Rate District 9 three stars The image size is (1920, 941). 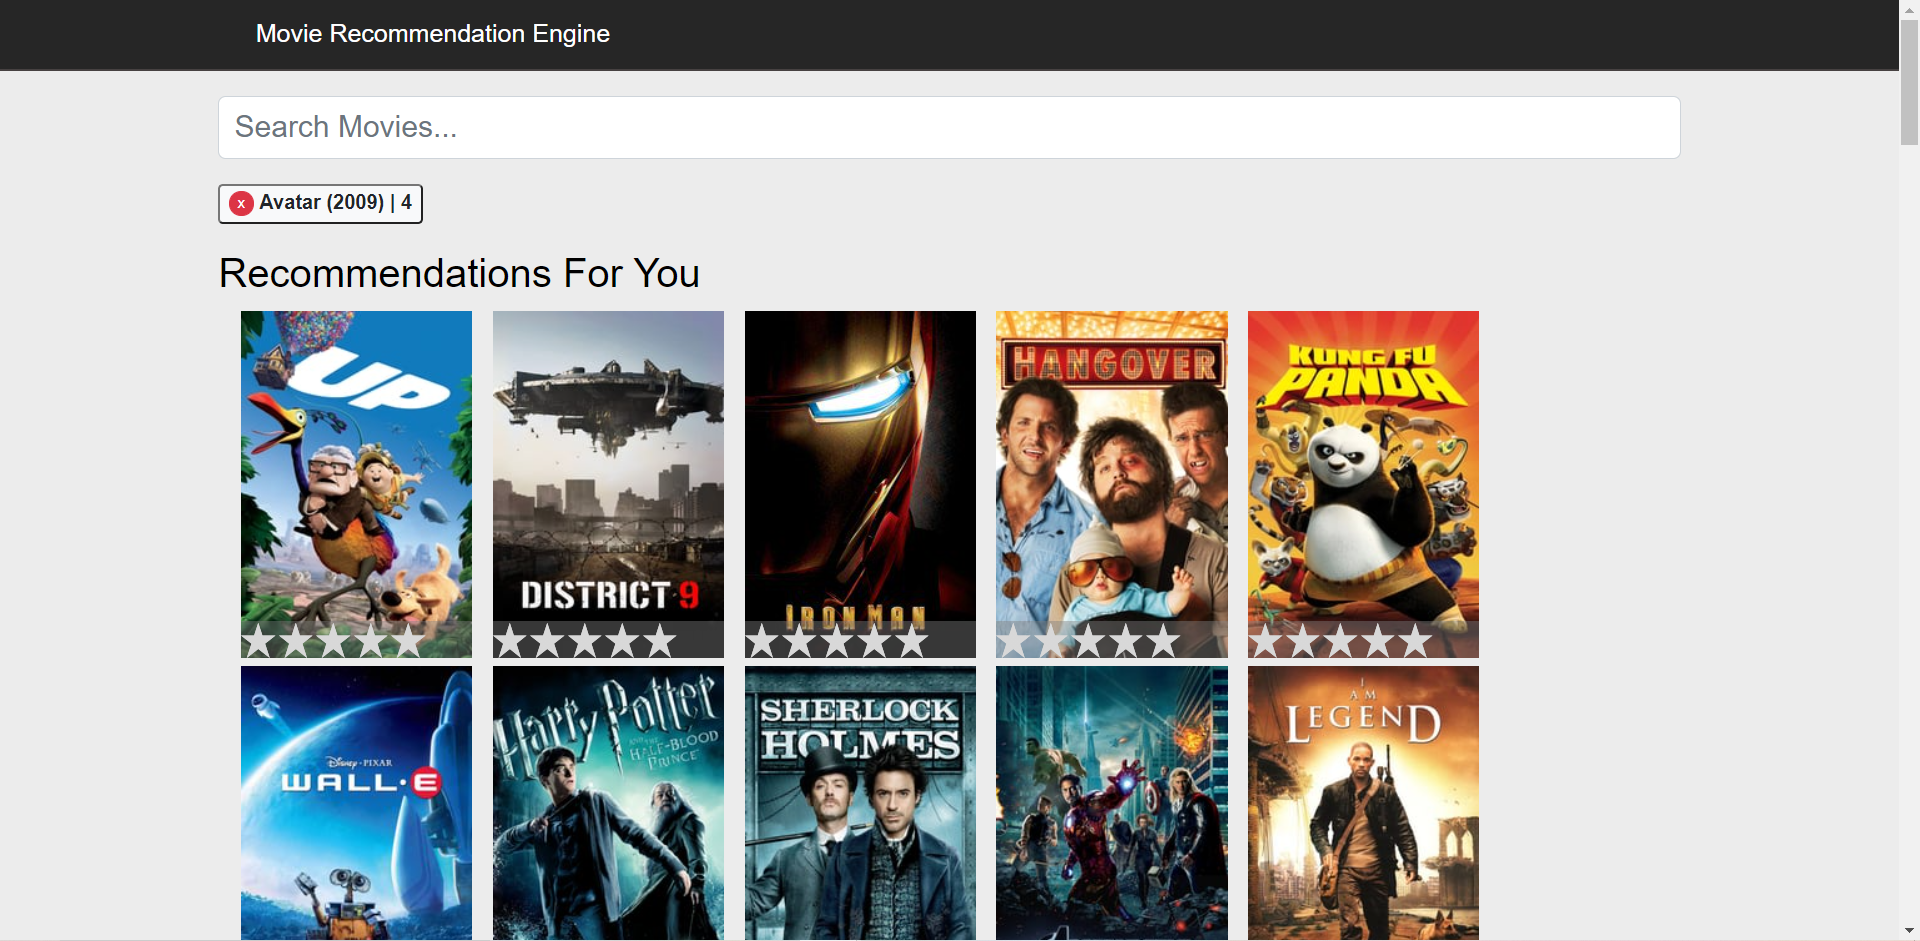586,640
